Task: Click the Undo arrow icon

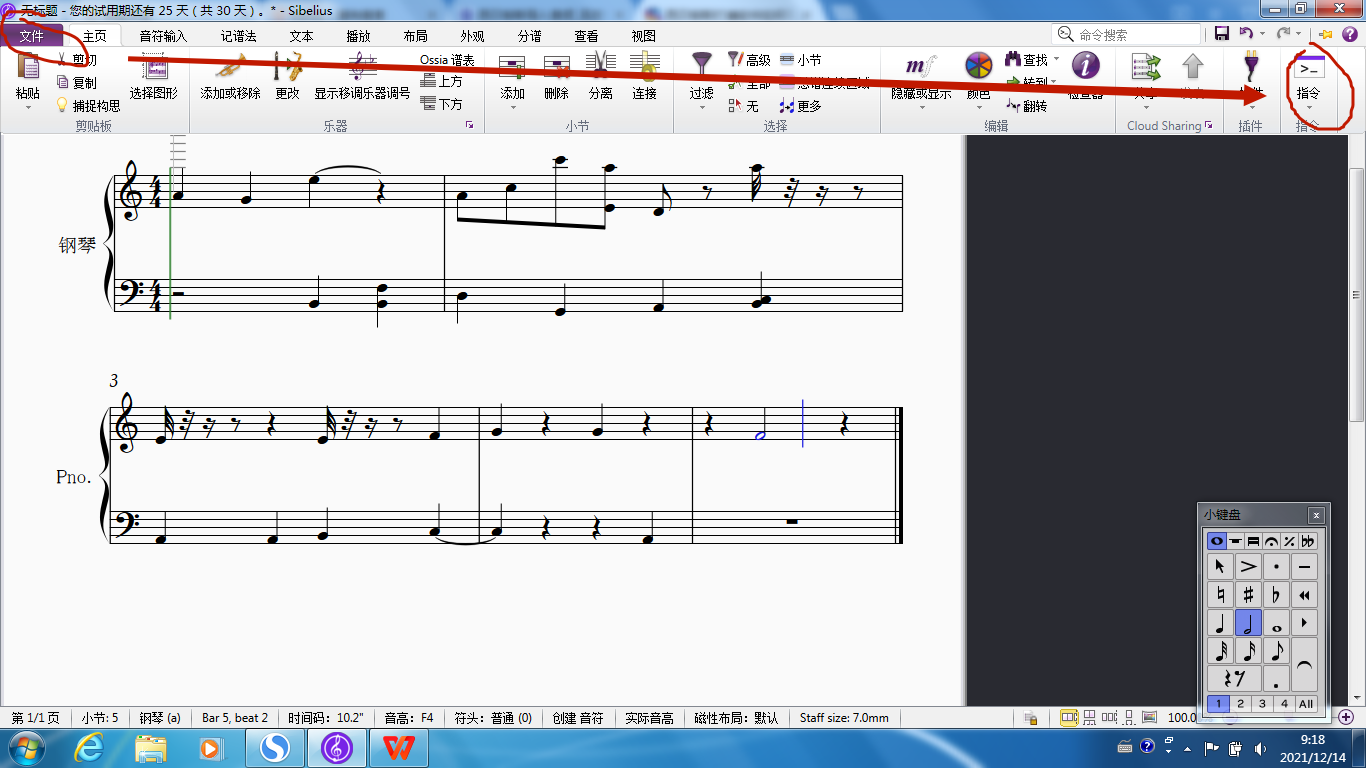Action: tap(1246, 34)
